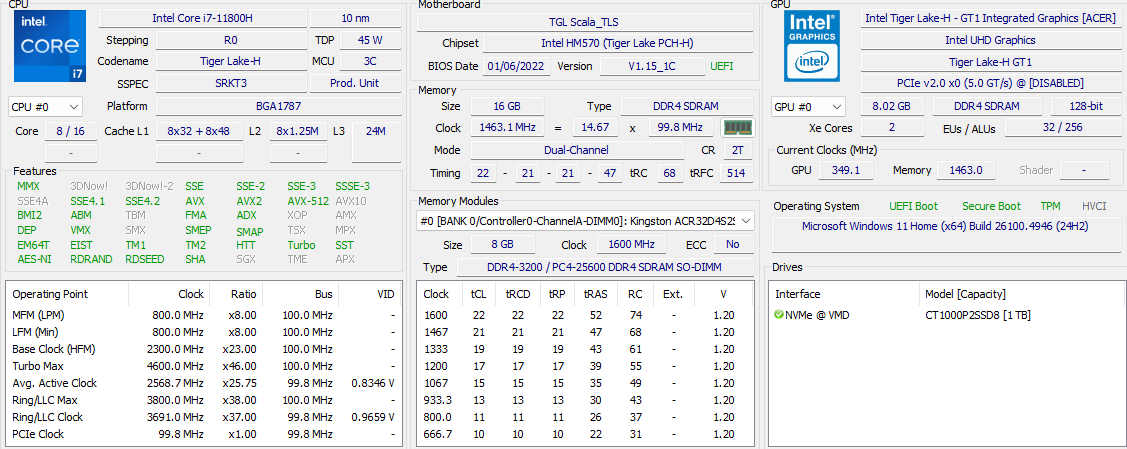Open the GPU #0 selector dropdown
Image resolution: width=1127 pixels, height=449 pixels.
809,106
